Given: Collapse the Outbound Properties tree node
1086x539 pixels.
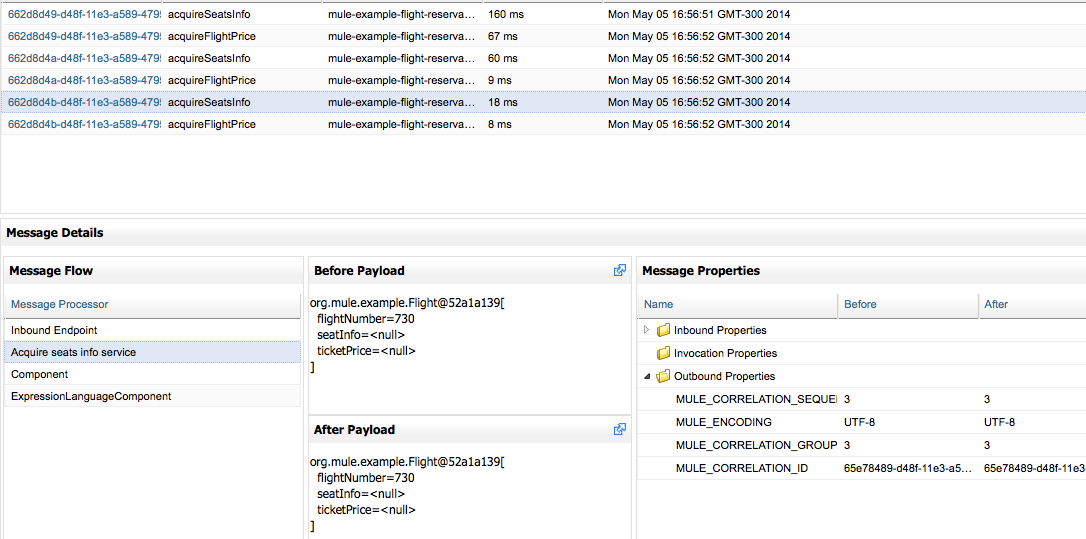Looking at the screenshot, I should click(x=647, y=376).
